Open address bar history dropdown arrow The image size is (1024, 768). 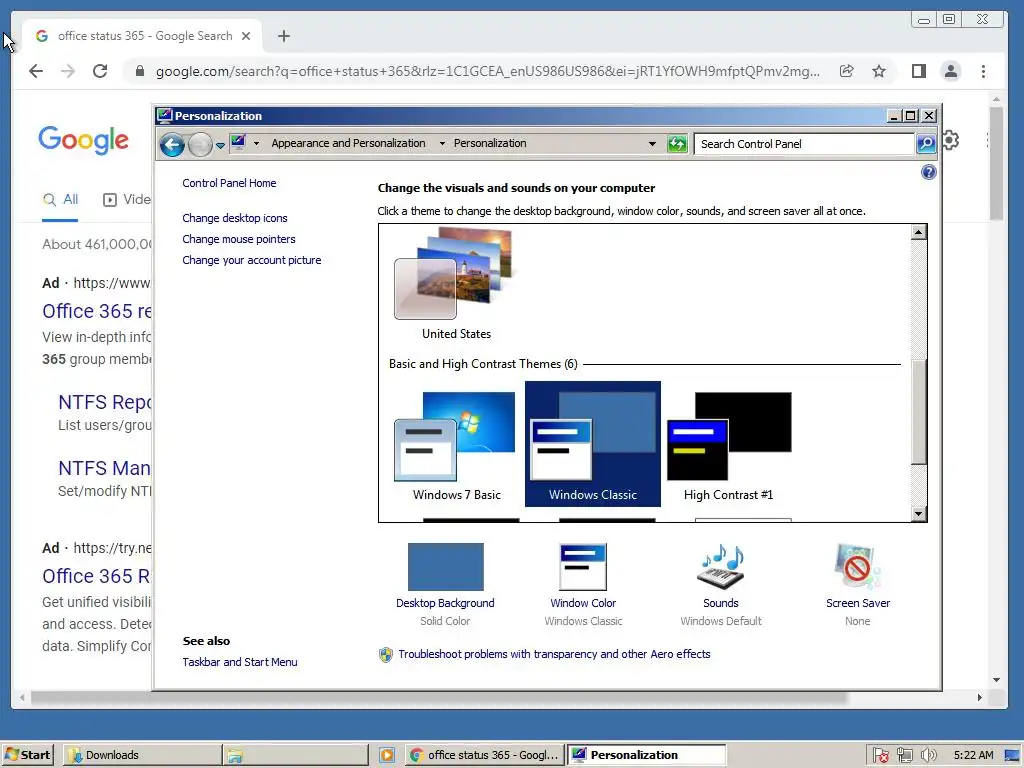pos(652,144)
